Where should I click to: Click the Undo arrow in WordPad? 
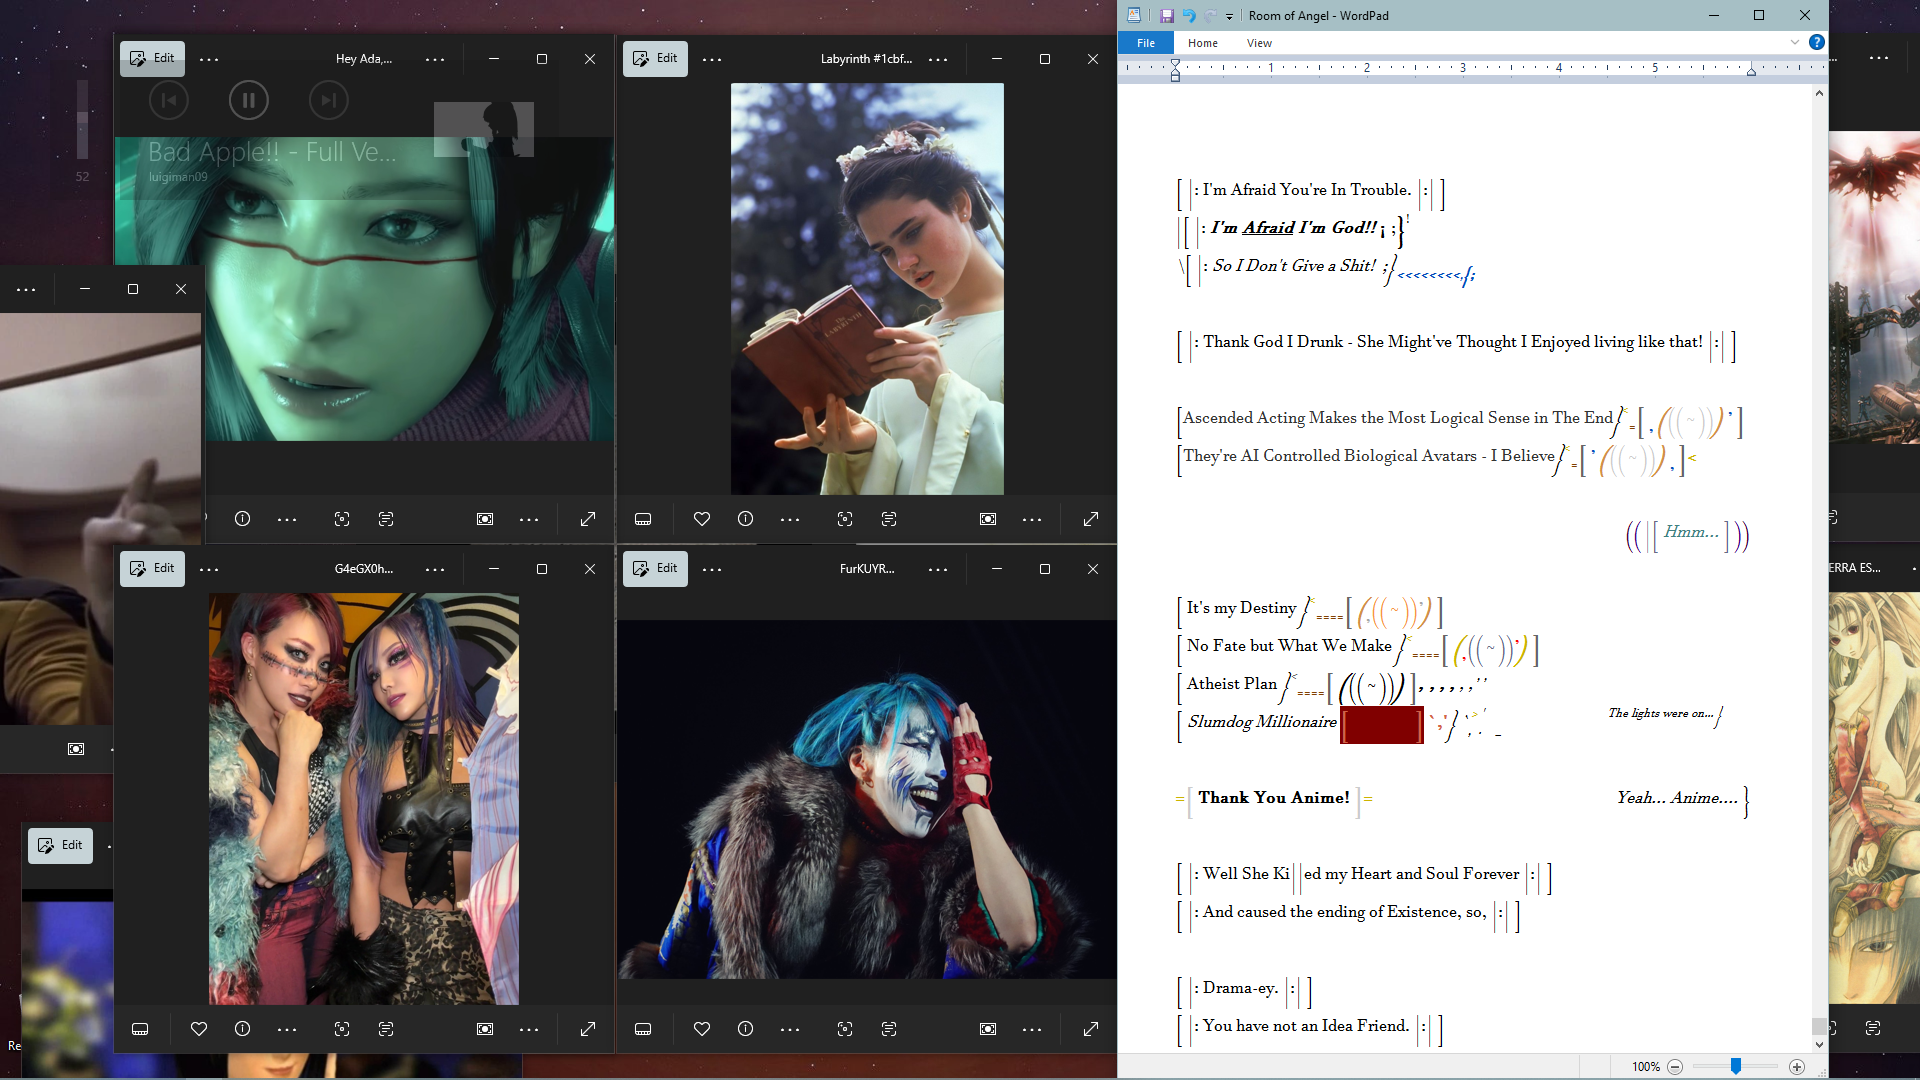1189,15
